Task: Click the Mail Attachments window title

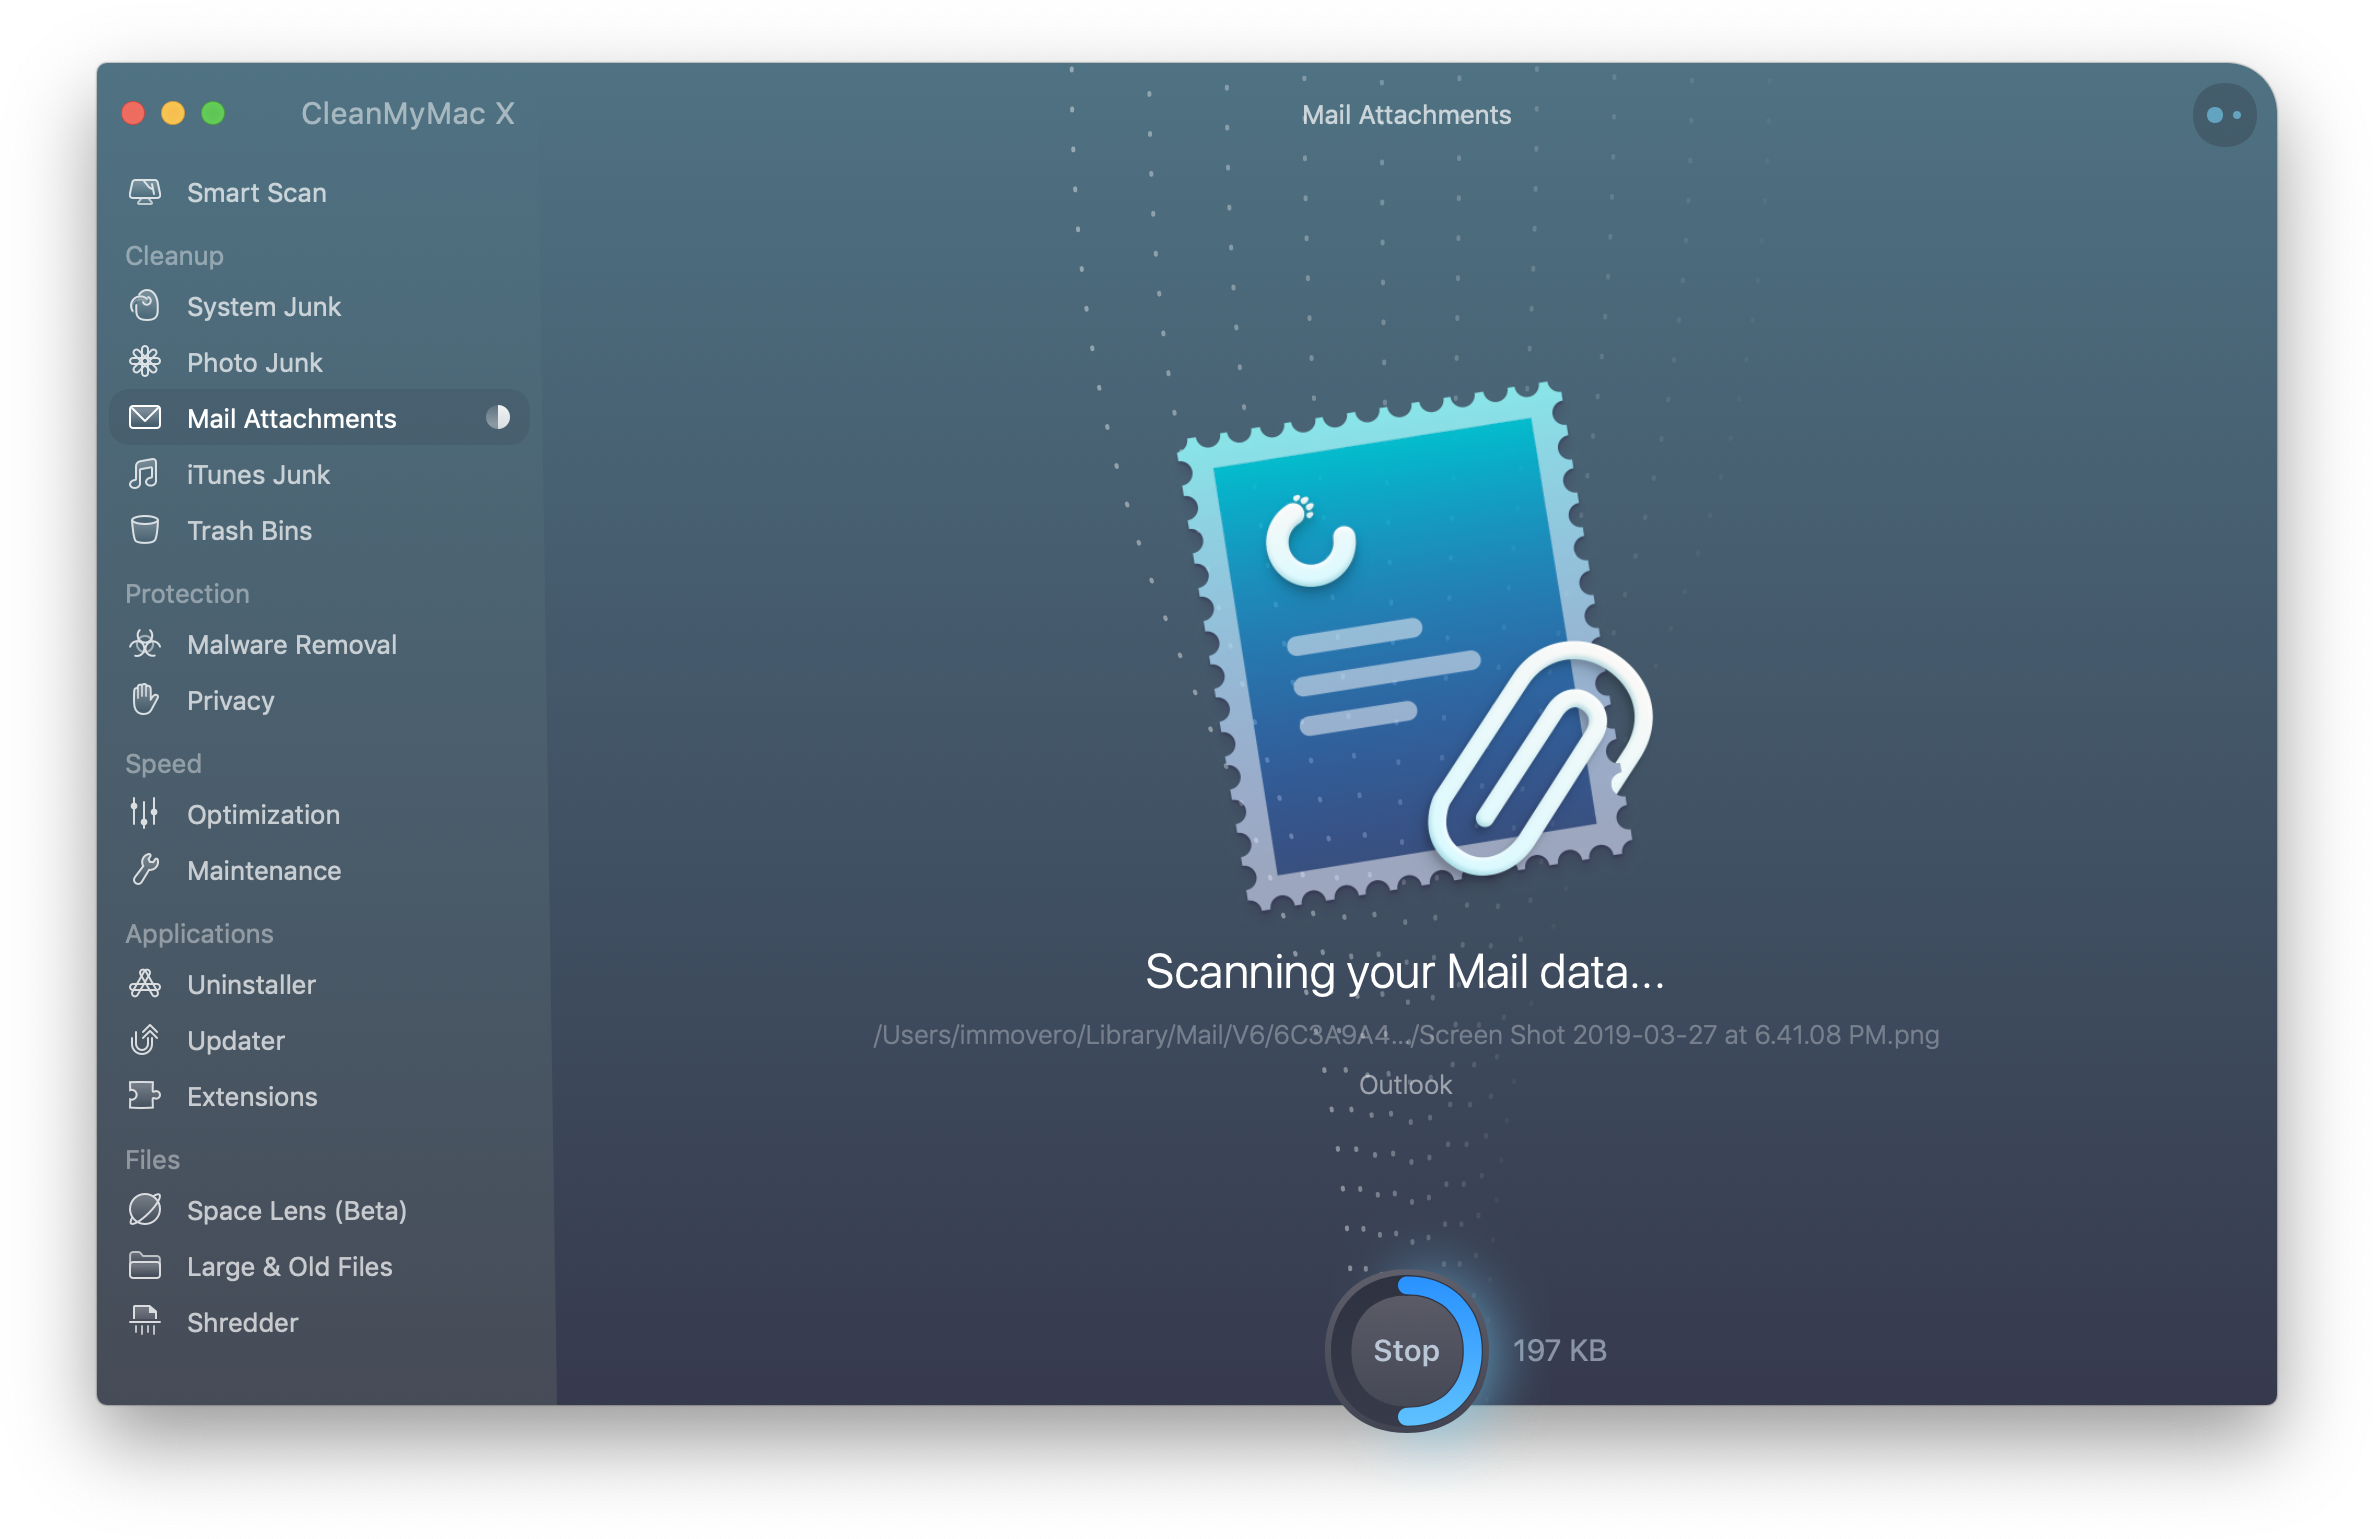Action: [x=1406, y=115]
